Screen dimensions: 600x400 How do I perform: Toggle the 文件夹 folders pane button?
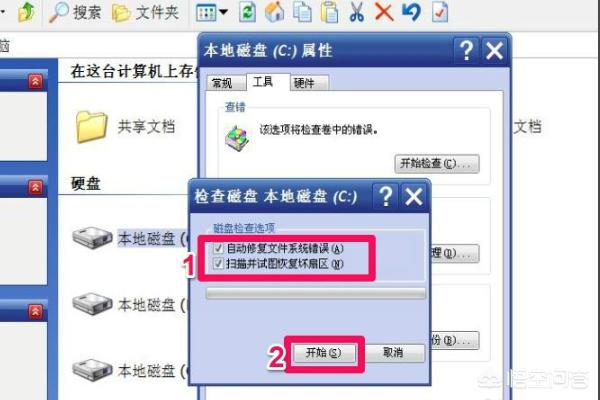click(x=145, y=12)
